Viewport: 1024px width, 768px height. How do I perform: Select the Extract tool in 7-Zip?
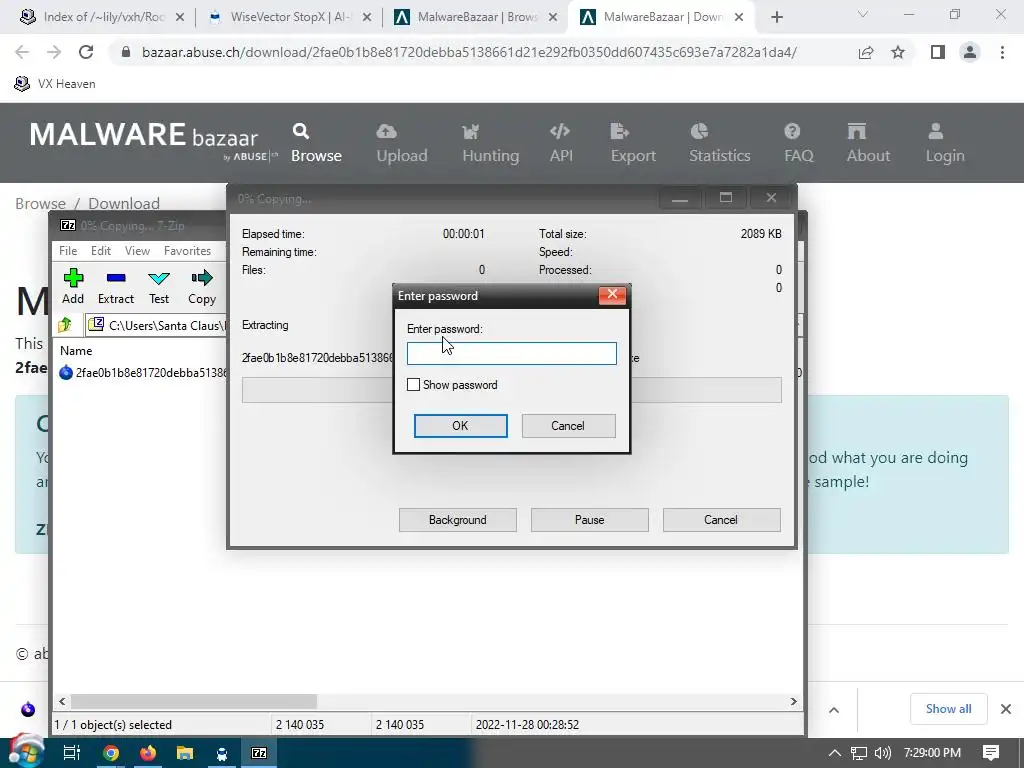116,286
